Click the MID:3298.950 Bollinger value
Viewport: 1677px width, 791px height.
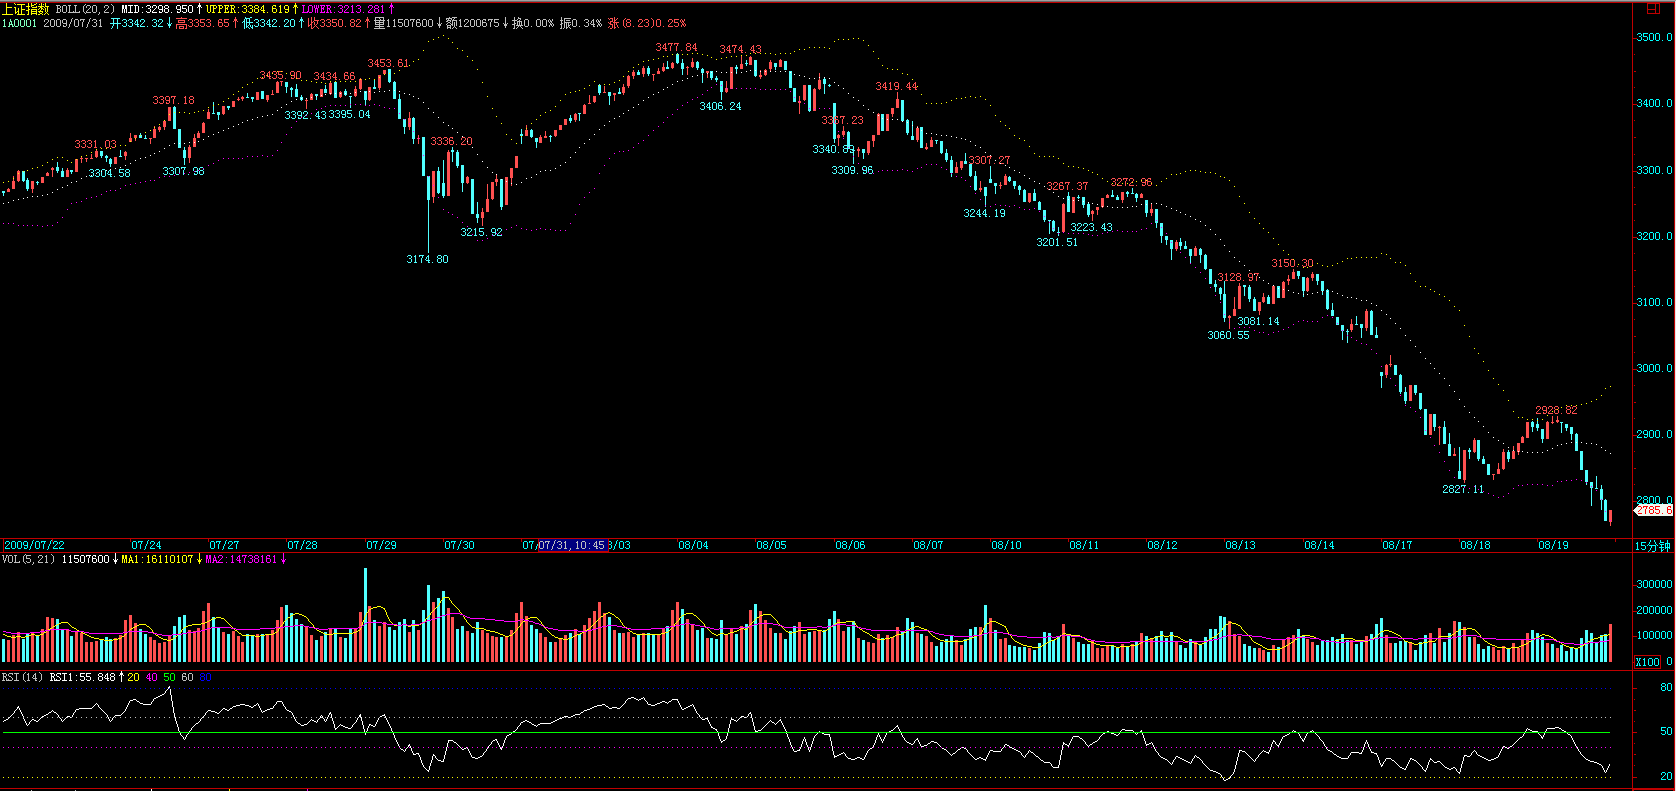(x=157, y=9)
